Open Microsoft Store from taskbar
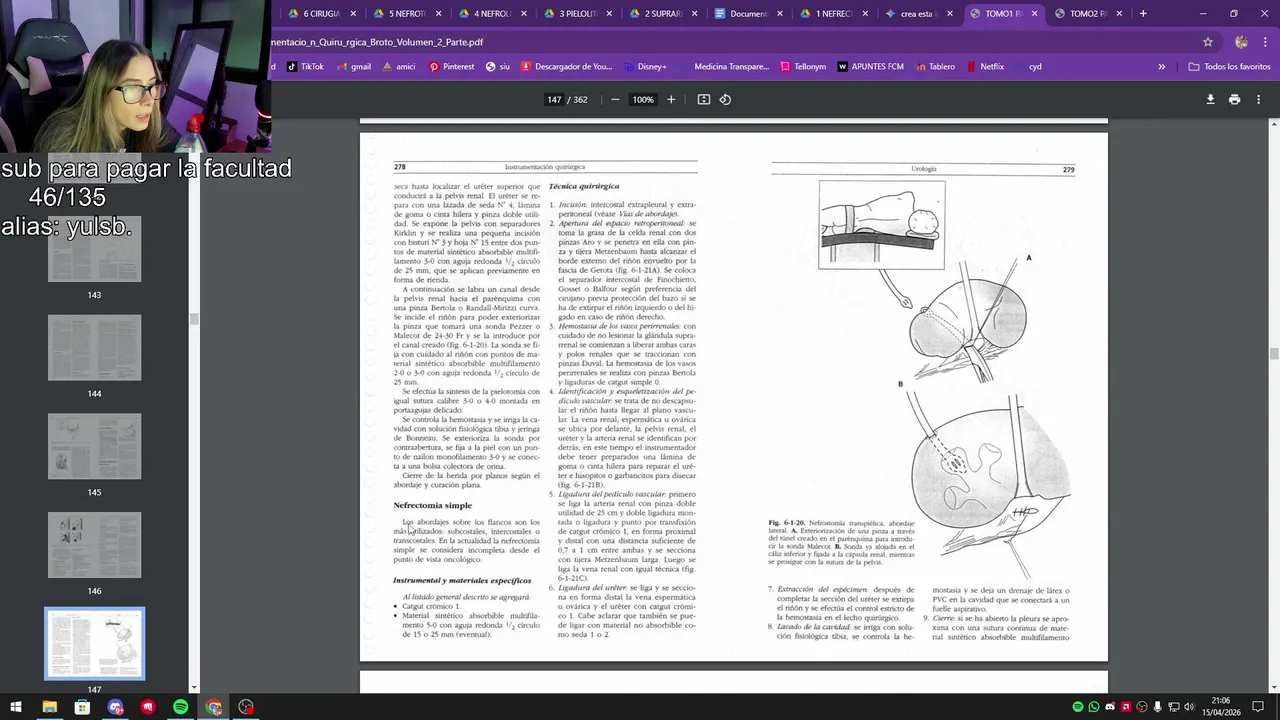Image resolution: width=1280 pixels, height=720 pixels. [x=82, y=707]
